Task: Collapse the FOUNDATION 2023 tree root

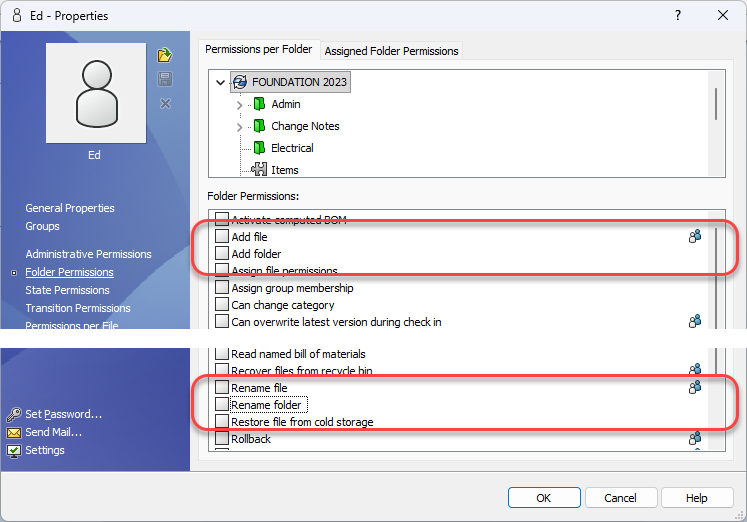Action: [220, 82]
